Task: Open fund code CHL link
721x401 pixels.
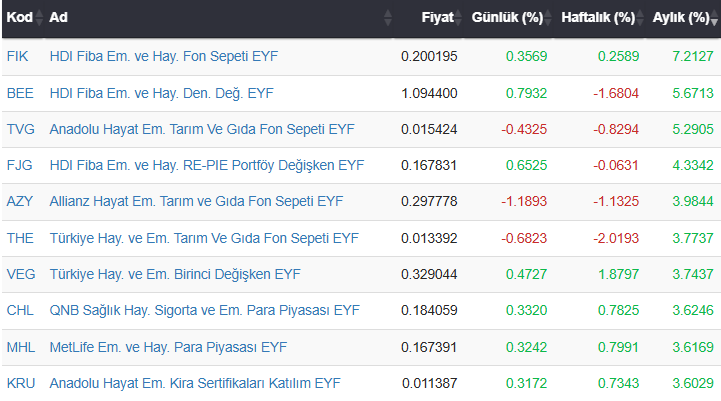Action: (20, 310)
